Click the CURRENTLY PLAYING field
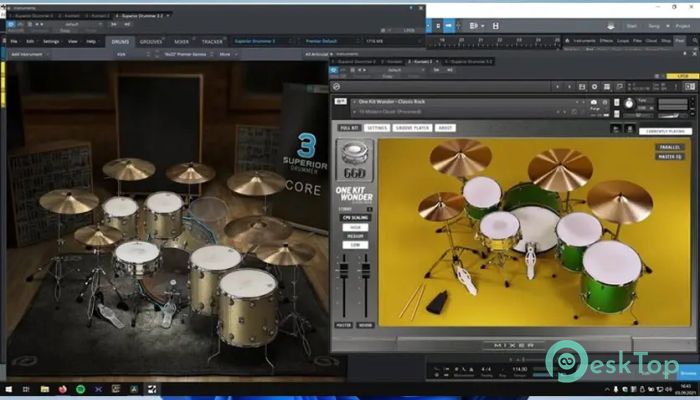 (x=666, y=132)
